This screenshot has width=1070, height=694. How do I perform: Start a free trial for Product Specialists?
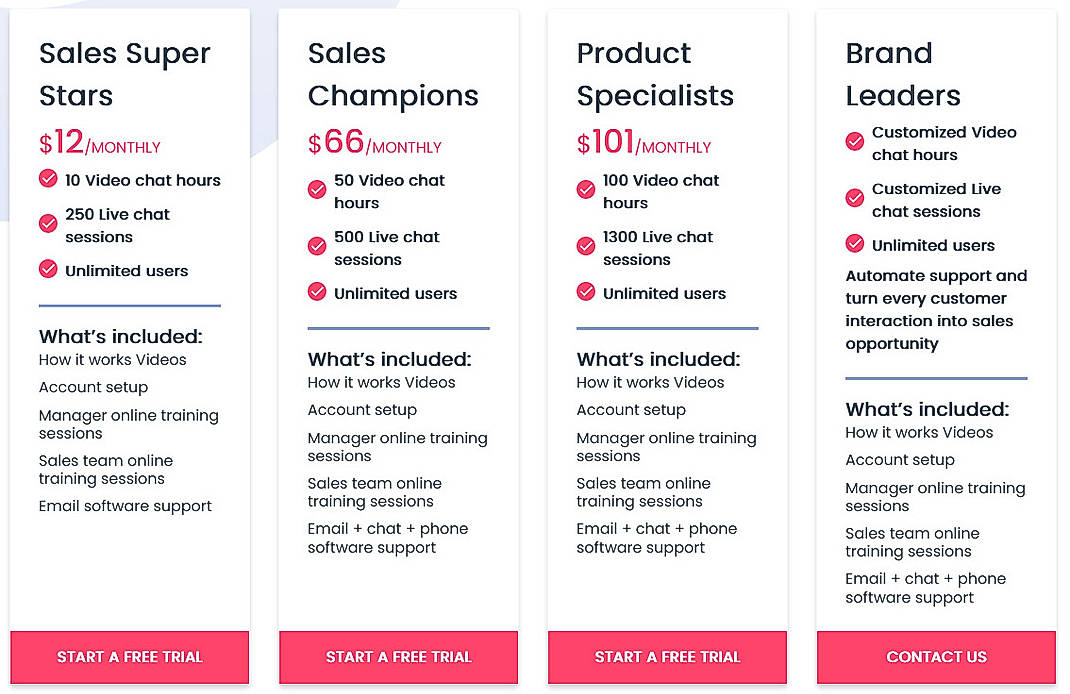[x=667, y=657]
